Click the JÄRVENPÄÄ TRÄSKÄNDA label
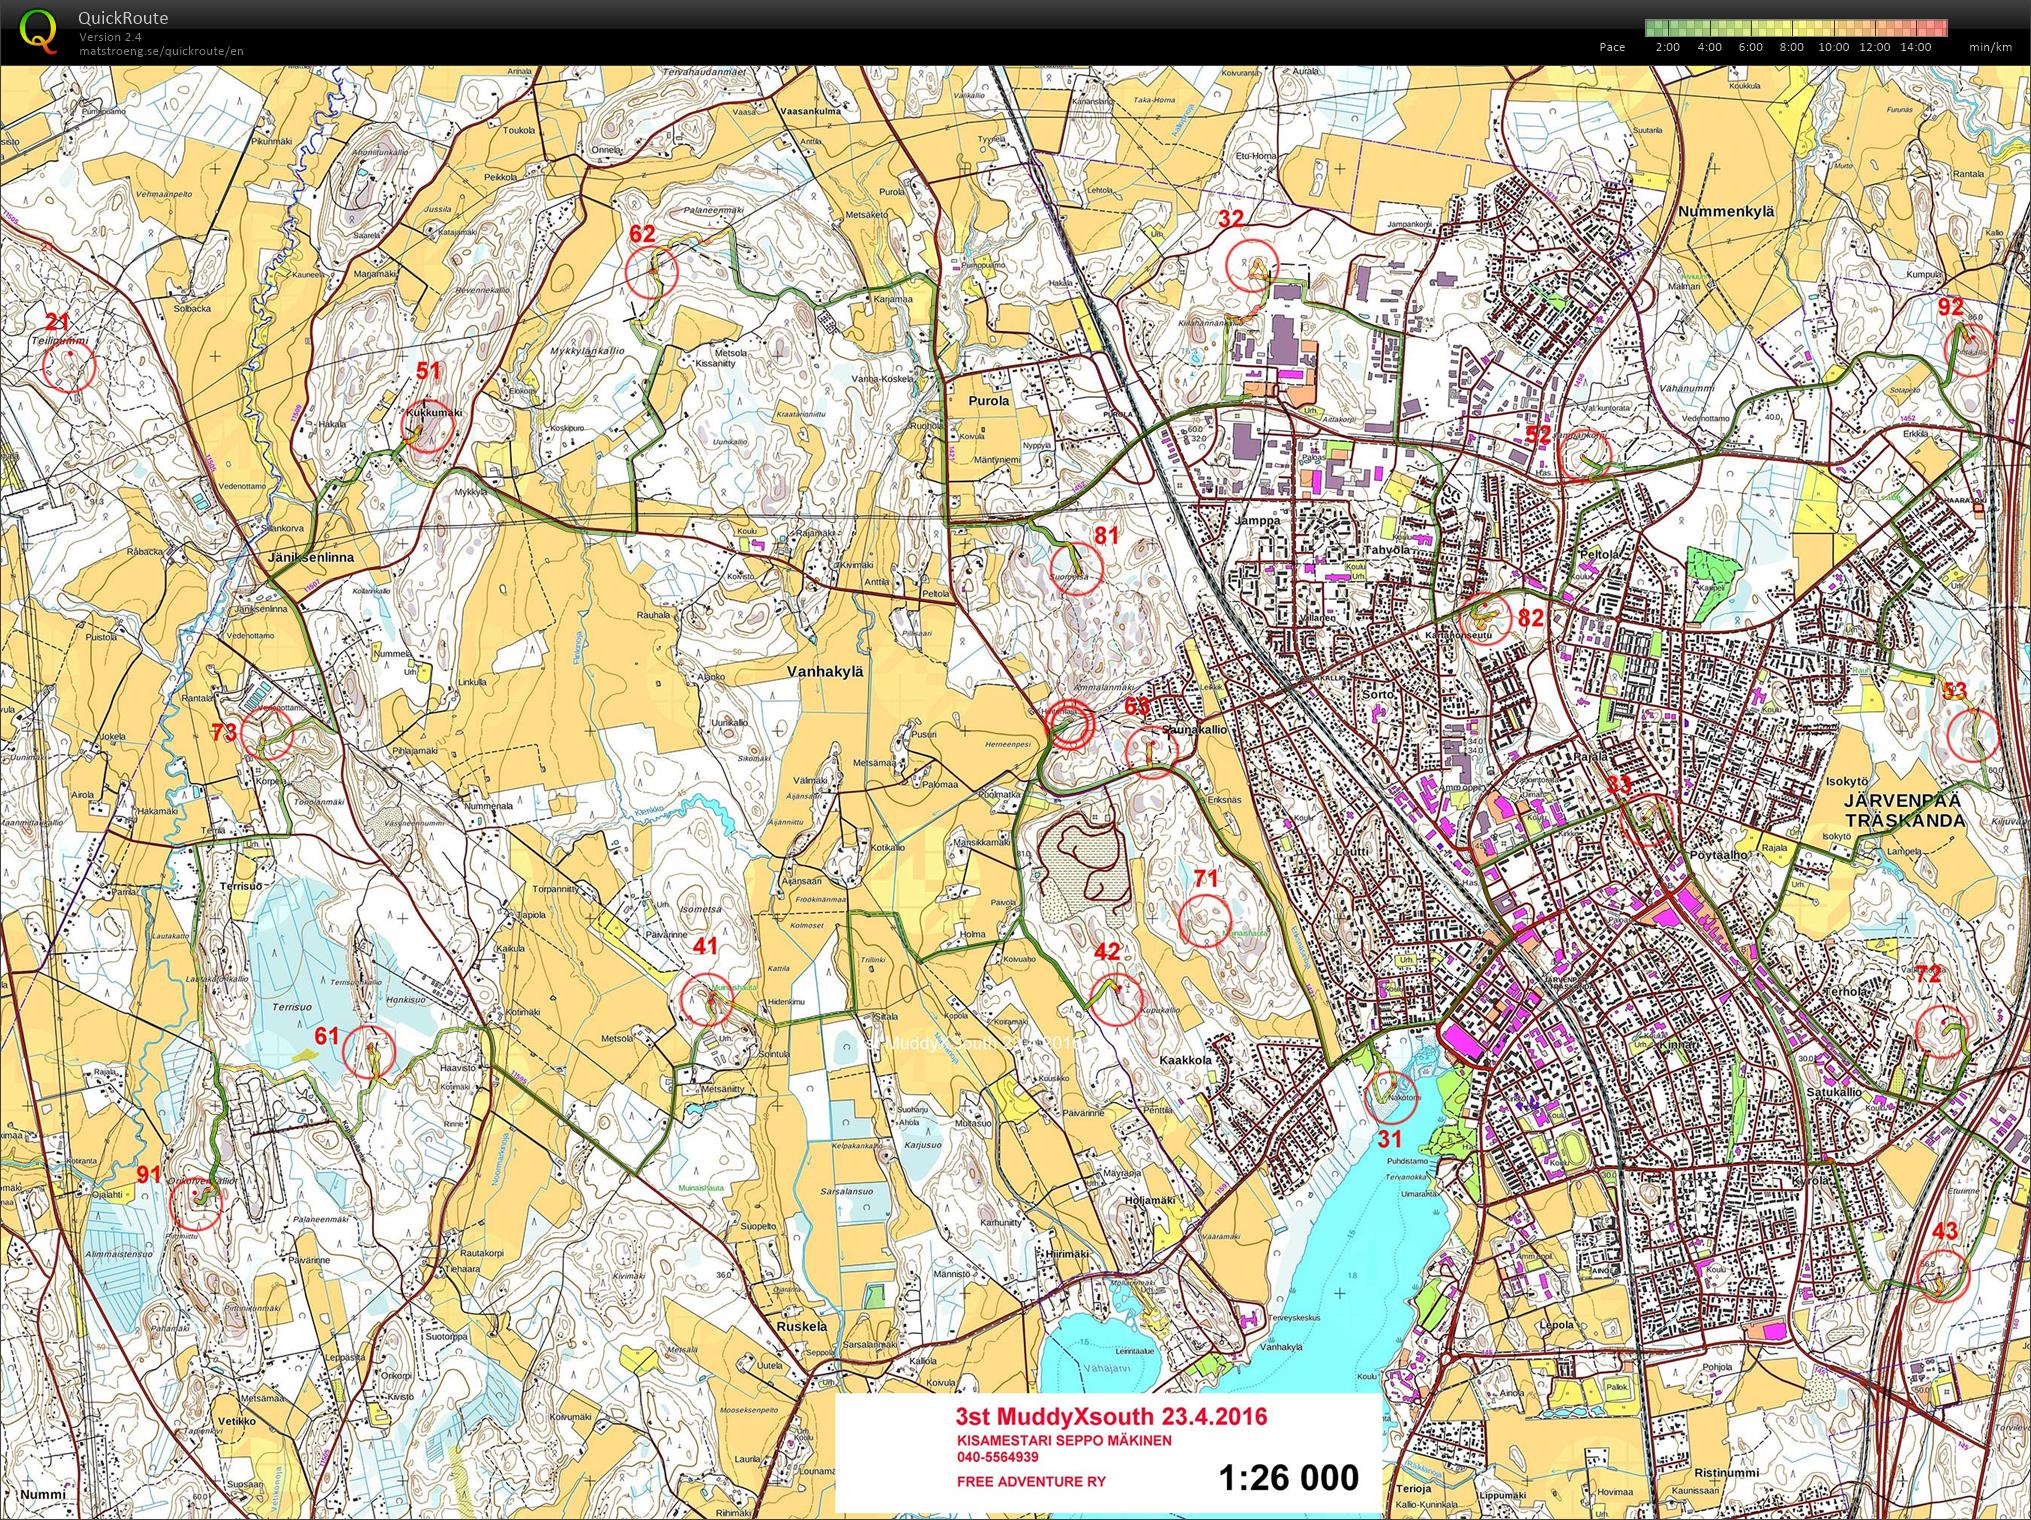The image size is (2031, 1520). (1905, 810)
